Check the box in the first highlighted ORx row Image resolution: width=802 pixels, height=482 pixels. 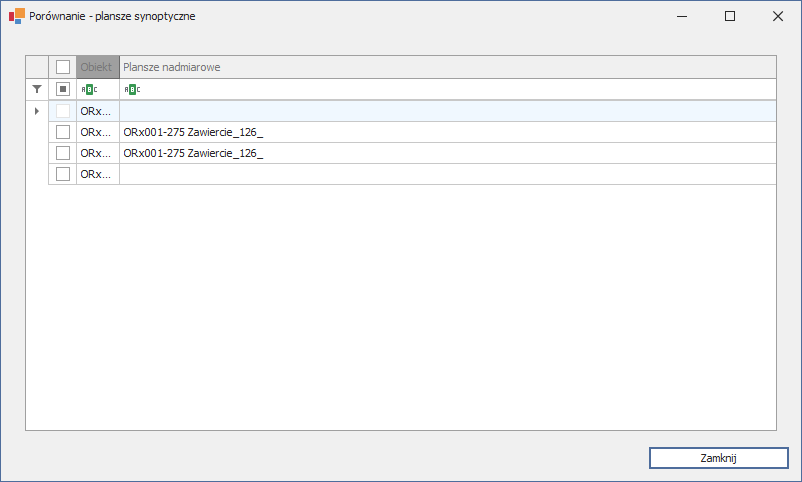63,111
